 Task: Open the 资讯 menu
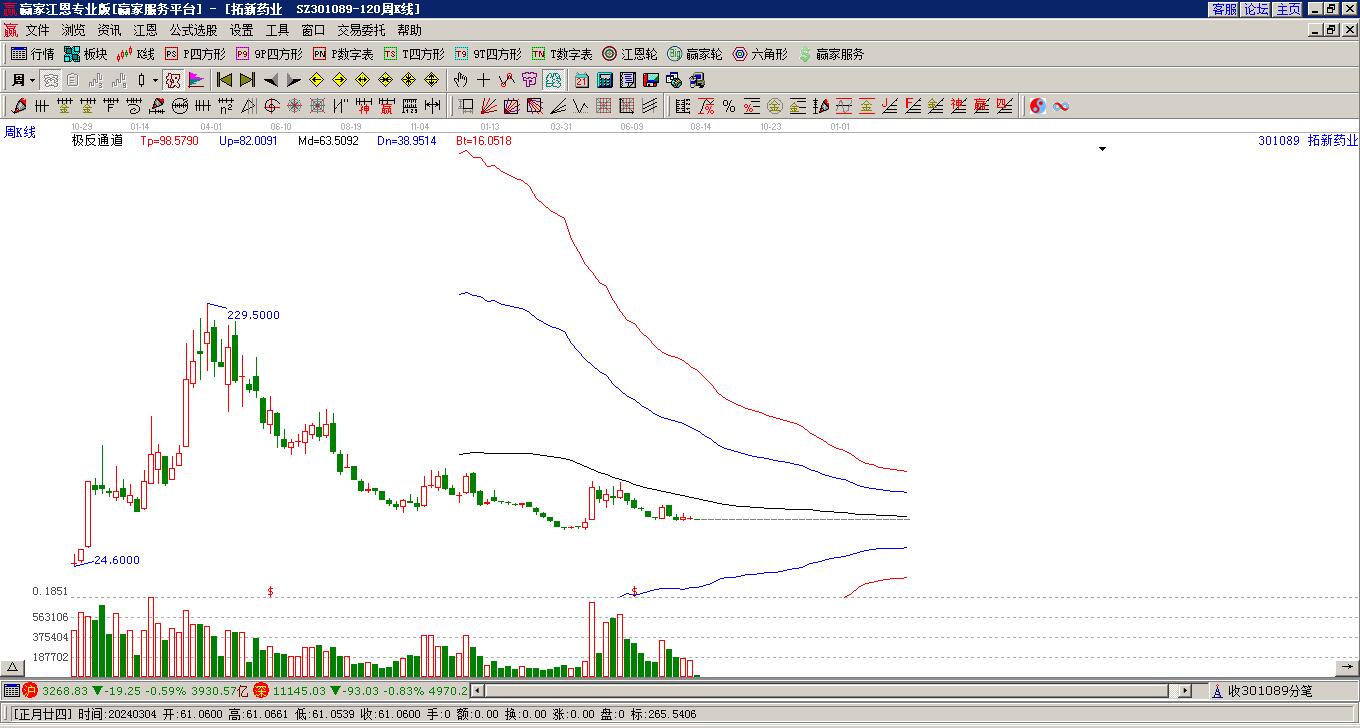(110, 30)
